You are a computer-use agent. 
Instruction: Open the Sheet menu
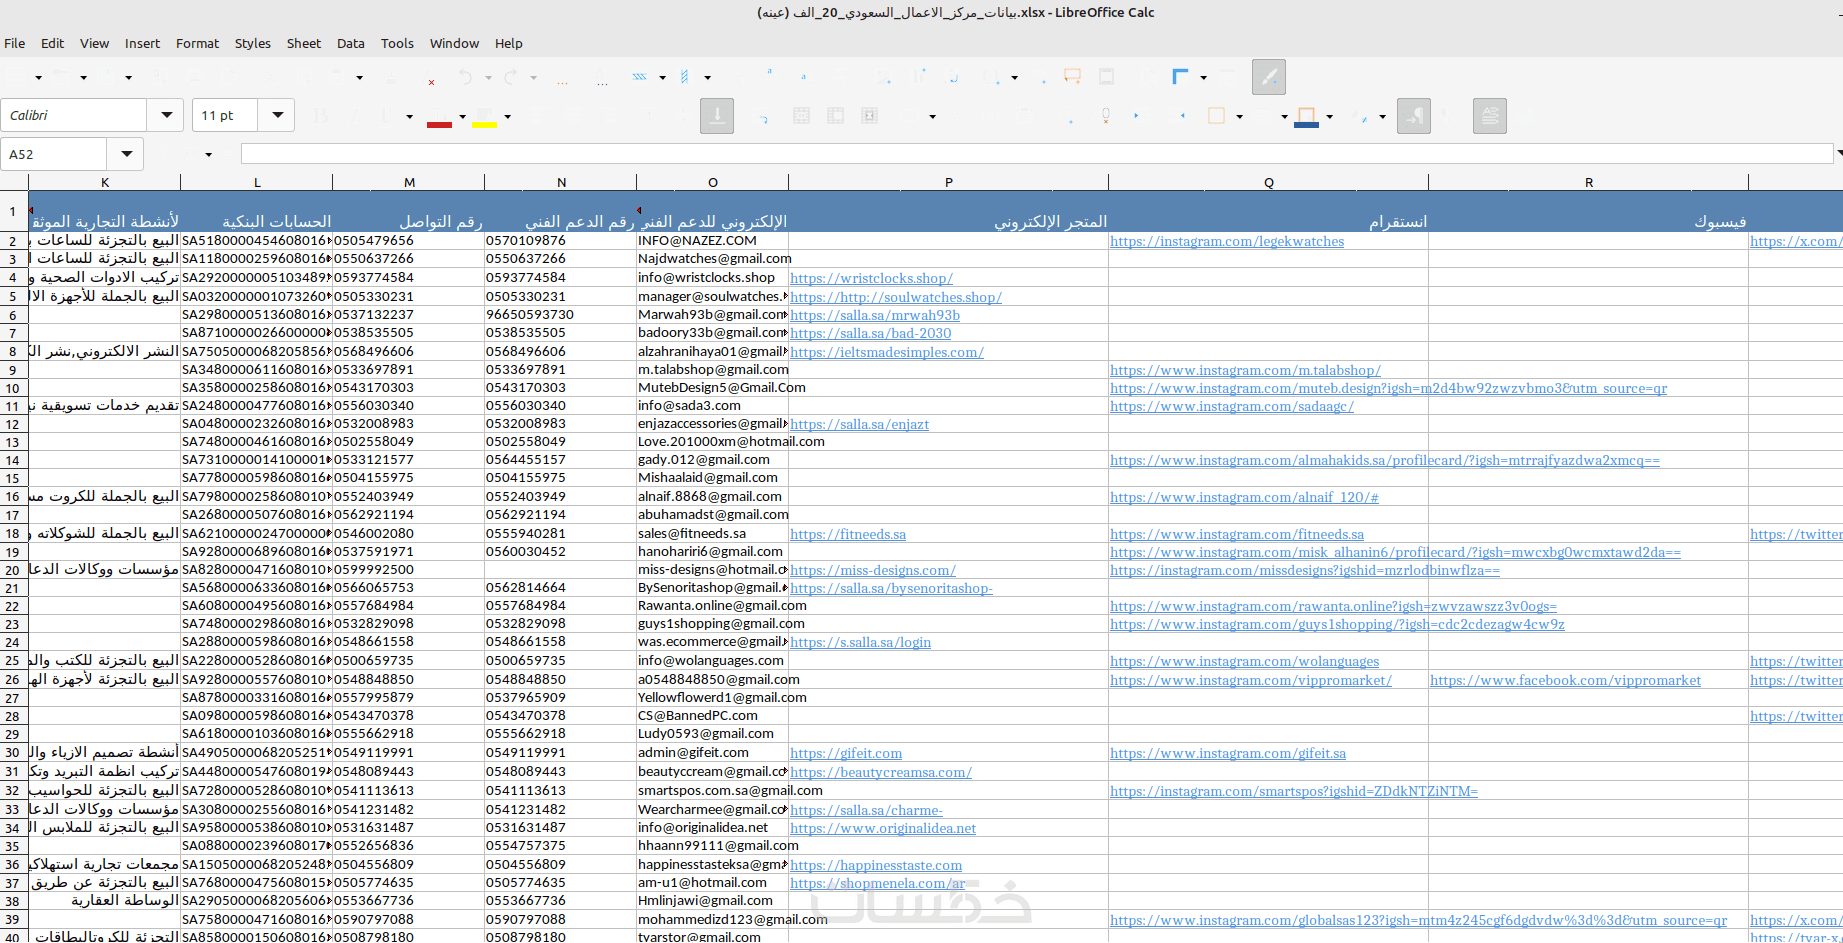[304, 43]
